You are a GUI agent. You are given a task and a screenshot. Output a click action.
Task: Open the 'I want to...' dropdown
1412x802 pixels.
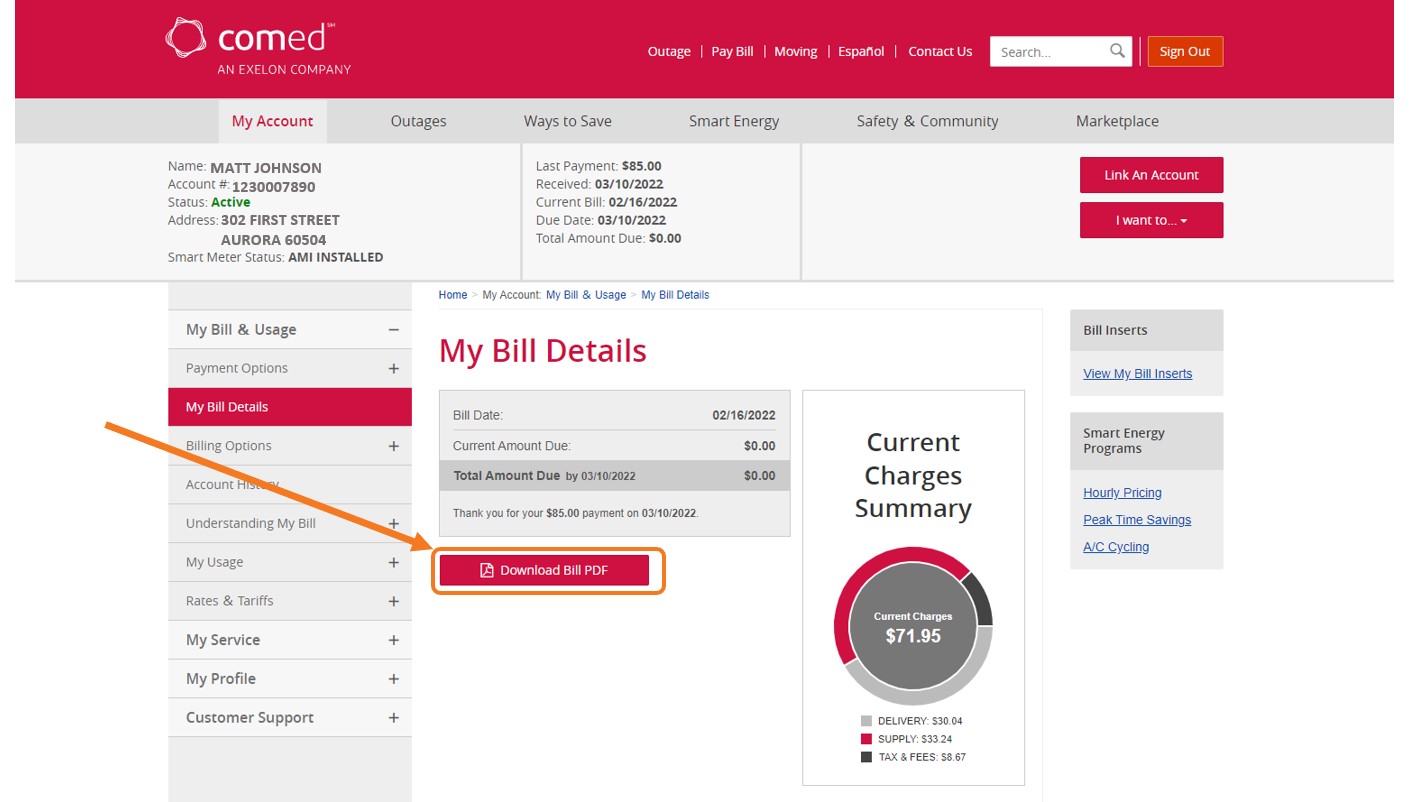point(1151,220)
